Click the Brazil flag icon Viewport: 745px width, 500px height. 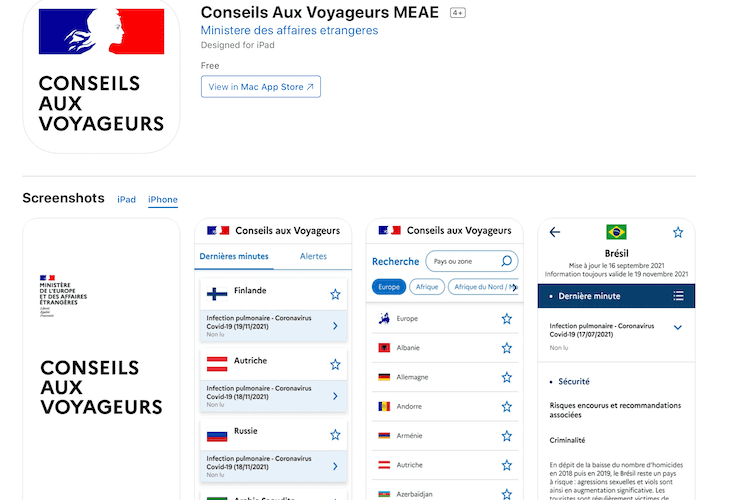pyautogui.click(x=616, y=232)
